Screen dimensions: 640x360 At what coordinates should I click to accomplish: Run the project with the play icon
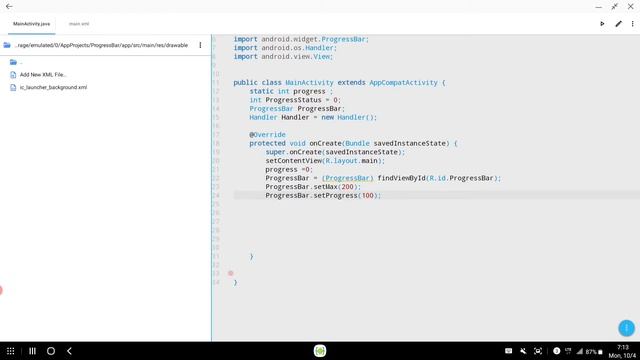click(602, 24)
